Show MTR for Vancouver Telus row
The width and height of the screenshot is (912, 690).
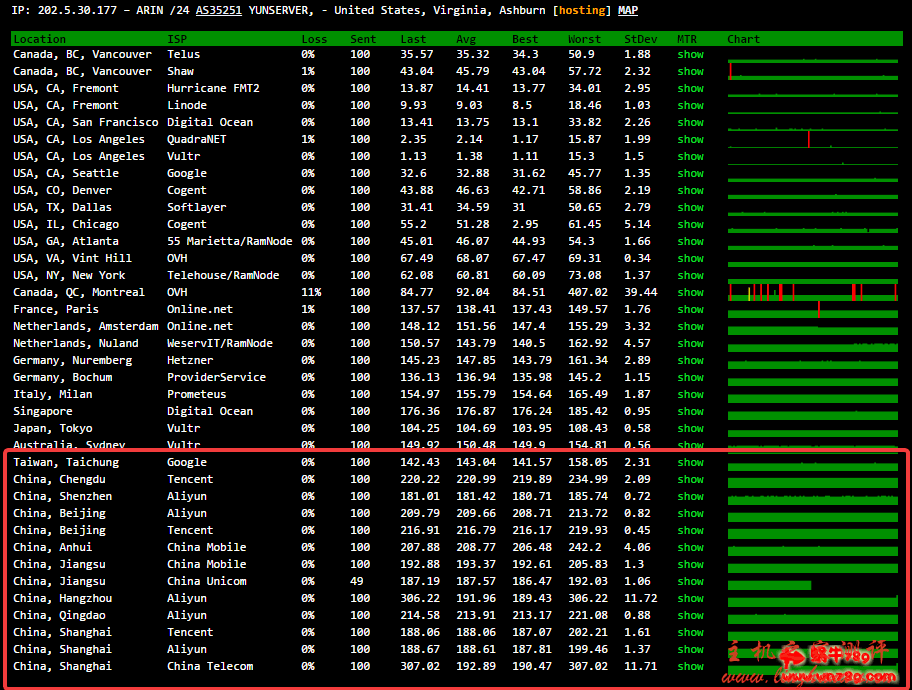(690, 55)
